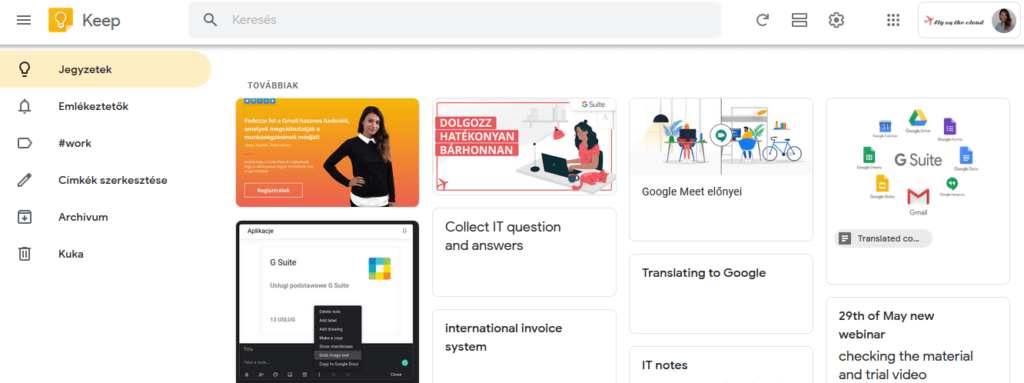
Task: Click the Emlékeztetők bell icon
Action: tap(24, 106)
